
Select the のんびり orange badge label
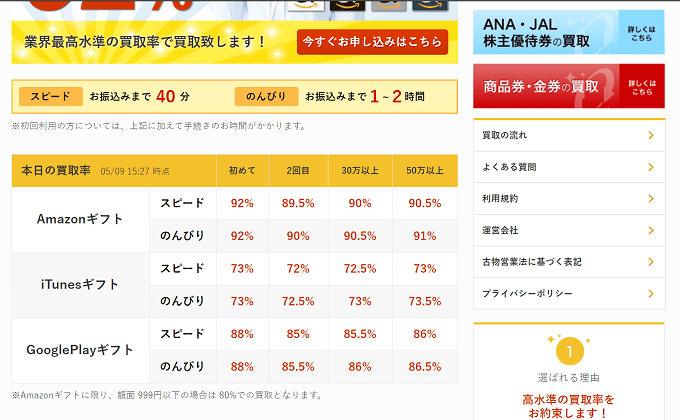coord(266,96)
